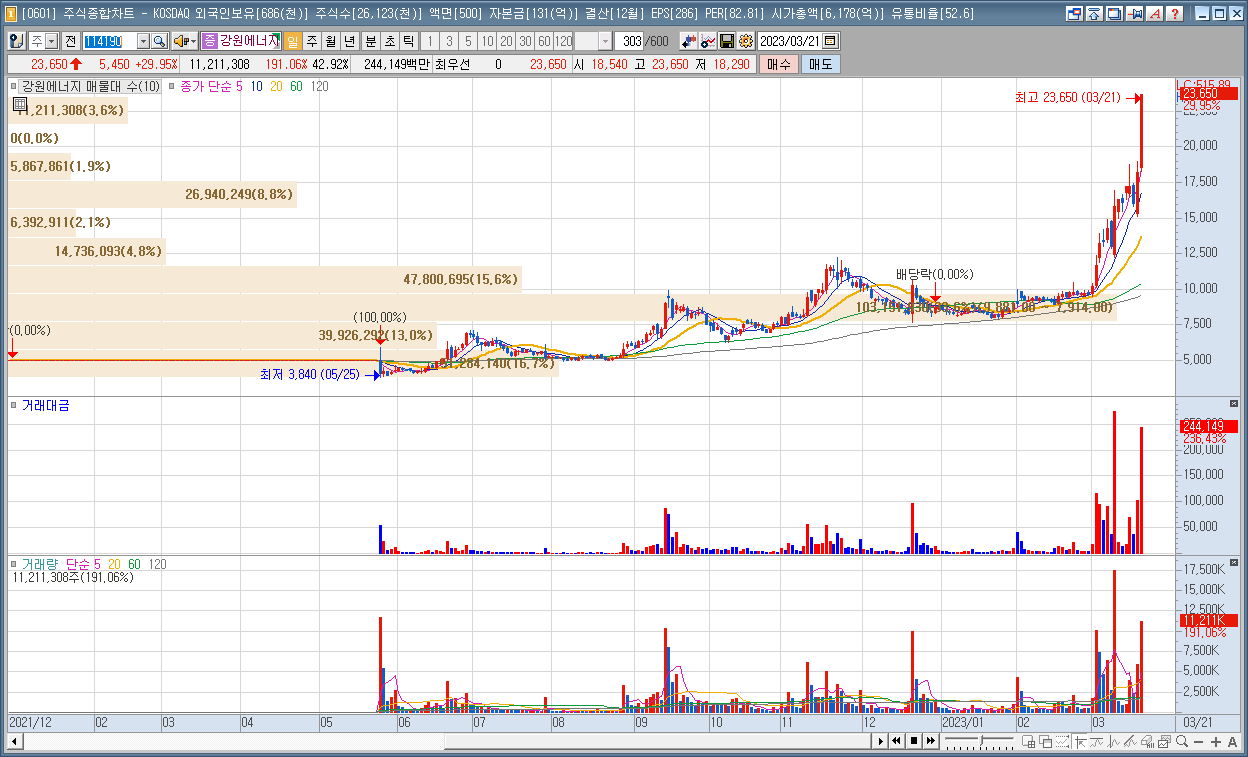
Task: Click the play forward chart button
Action: (x=881, y=741)
